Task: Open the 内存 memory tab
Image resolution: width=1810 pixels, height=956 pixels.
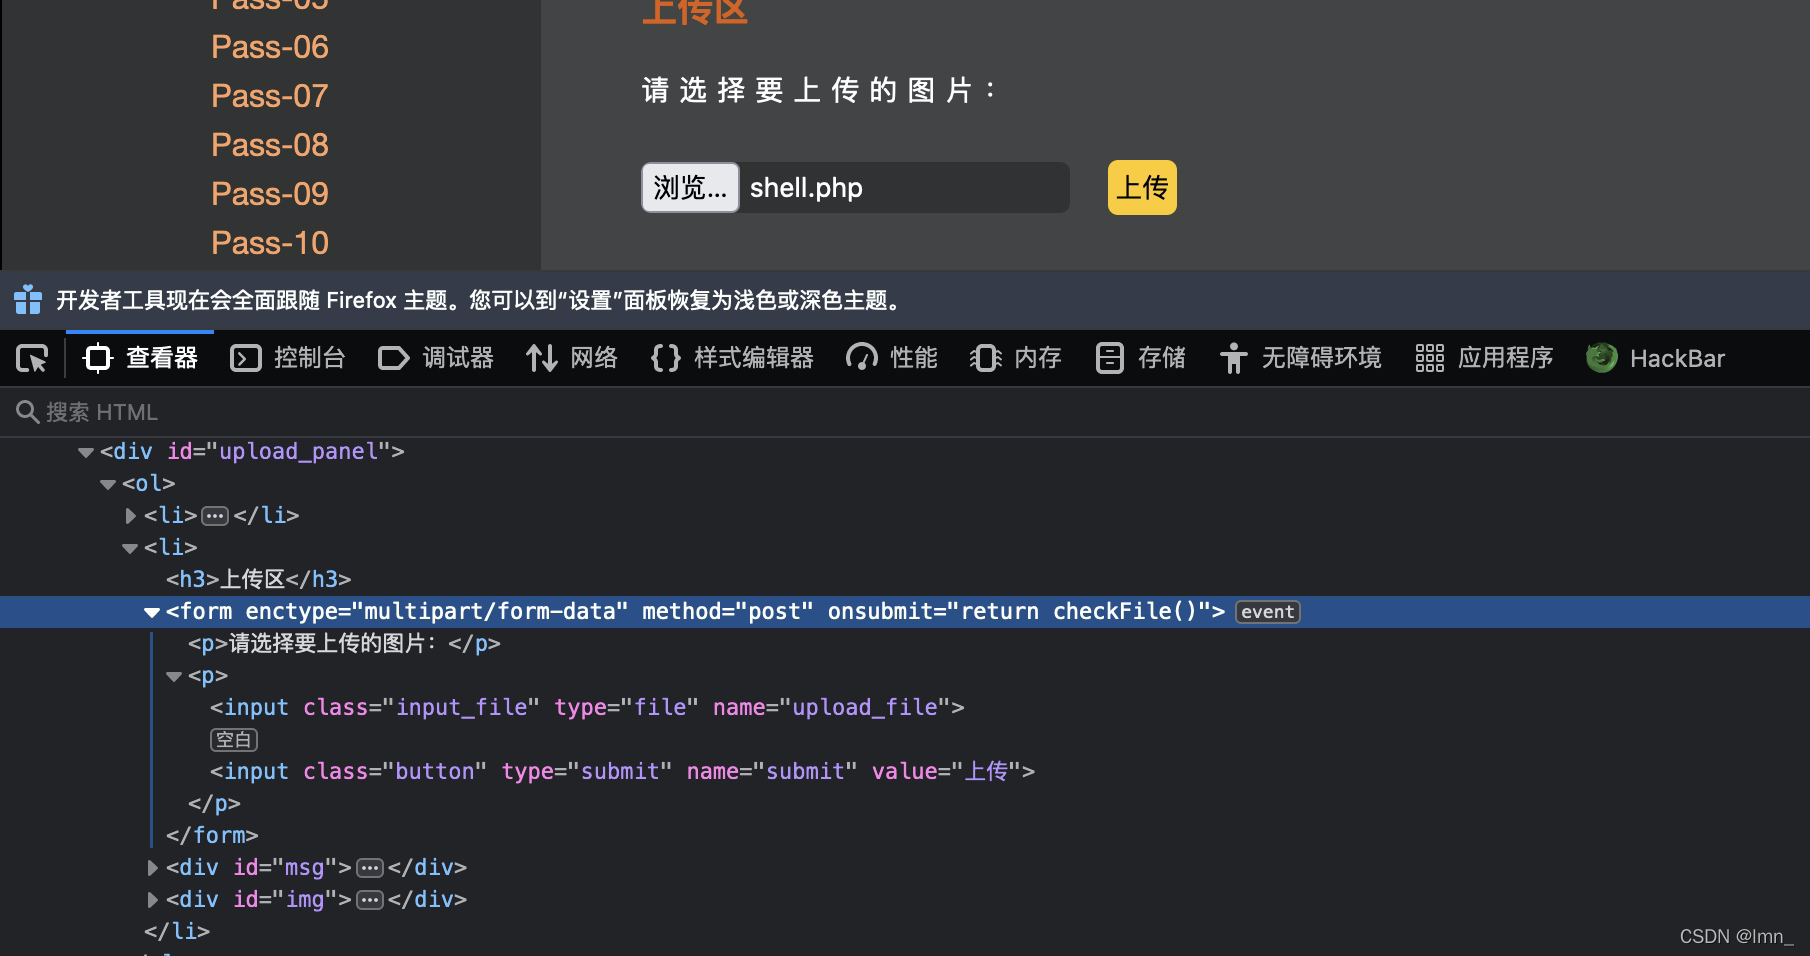Action: [x=1016, y=358]
